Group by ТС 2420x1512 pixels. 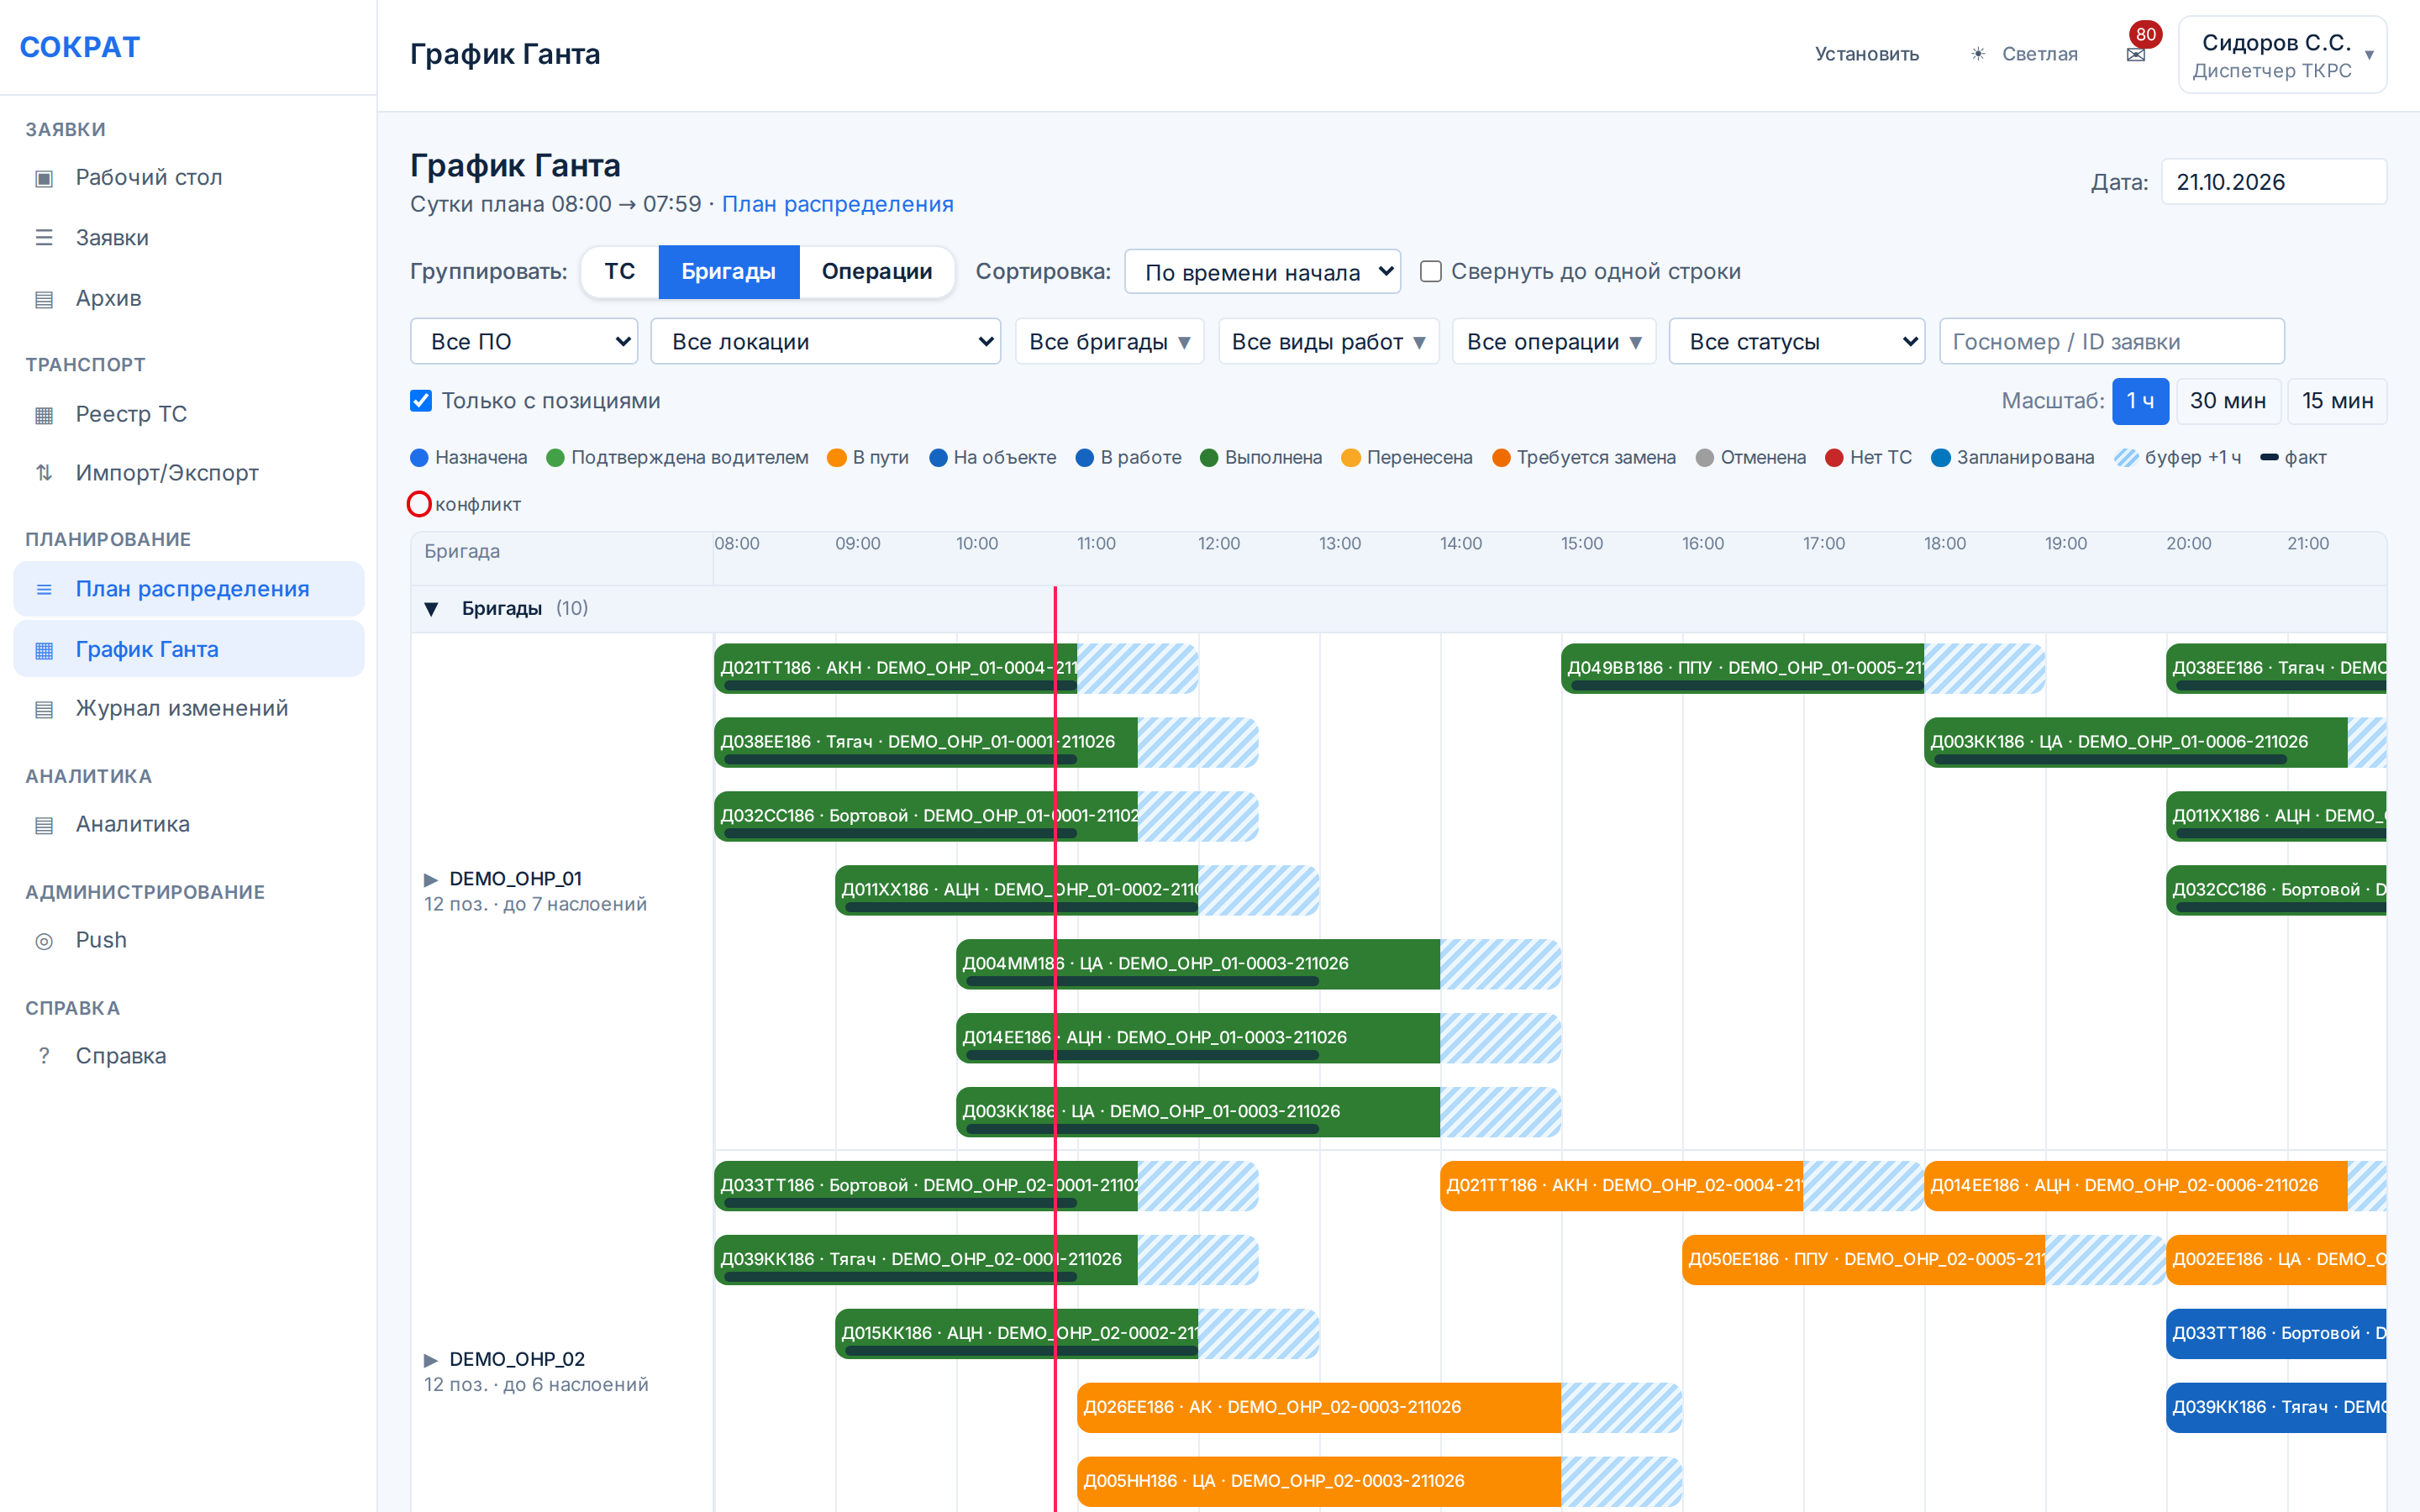click(x=619, y=271)
